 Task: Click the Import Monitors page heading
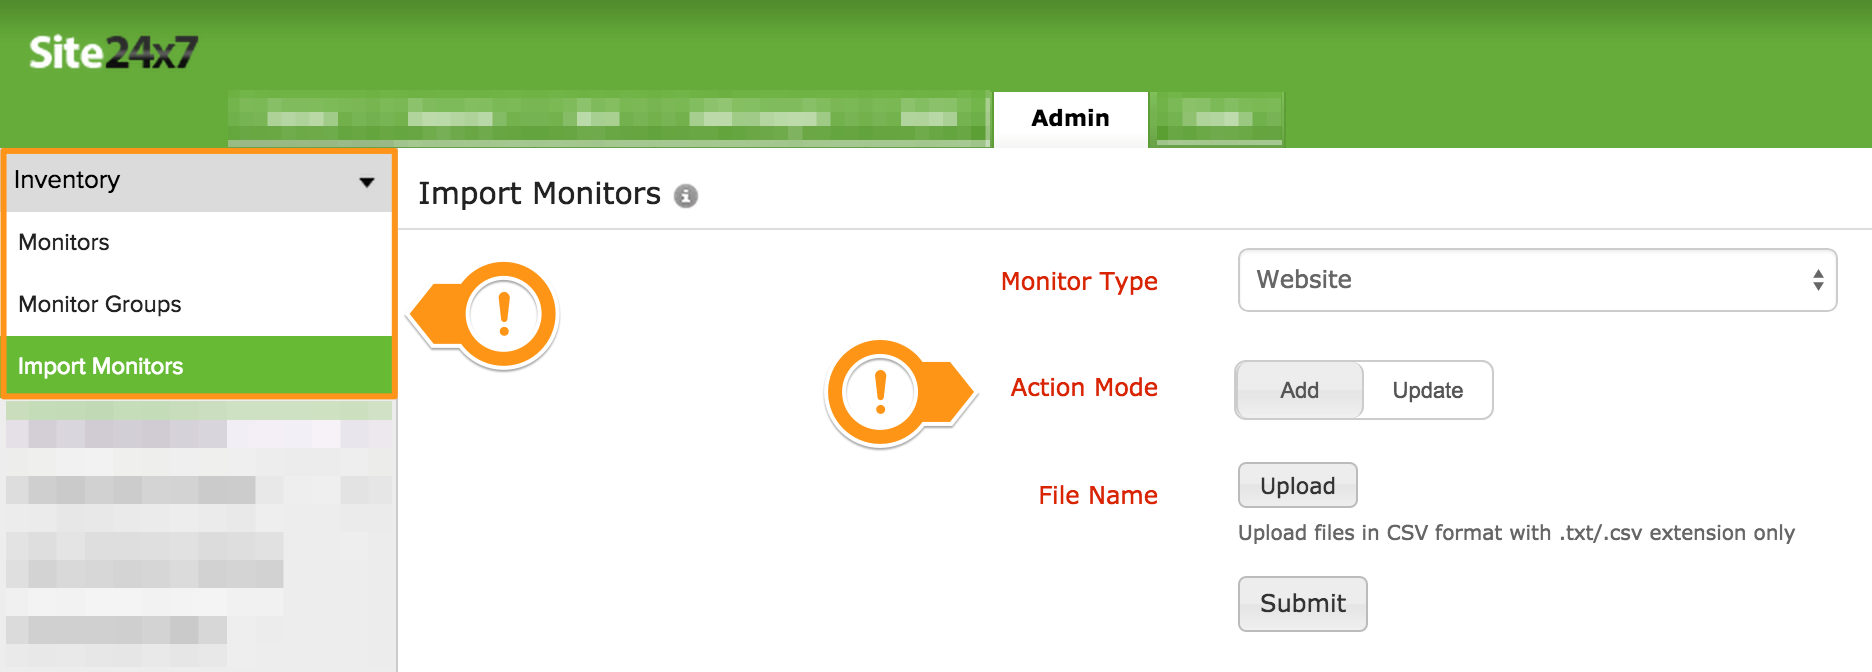[539, 193]
